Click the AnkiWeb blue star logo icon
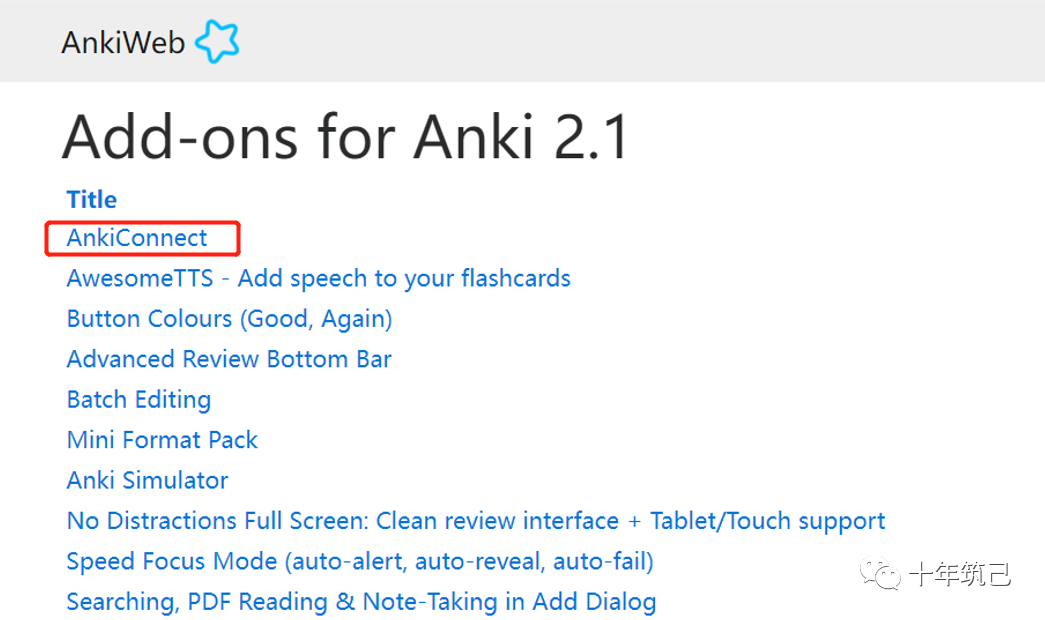Viewport: 1045px width, 620px height. (217, 41)
